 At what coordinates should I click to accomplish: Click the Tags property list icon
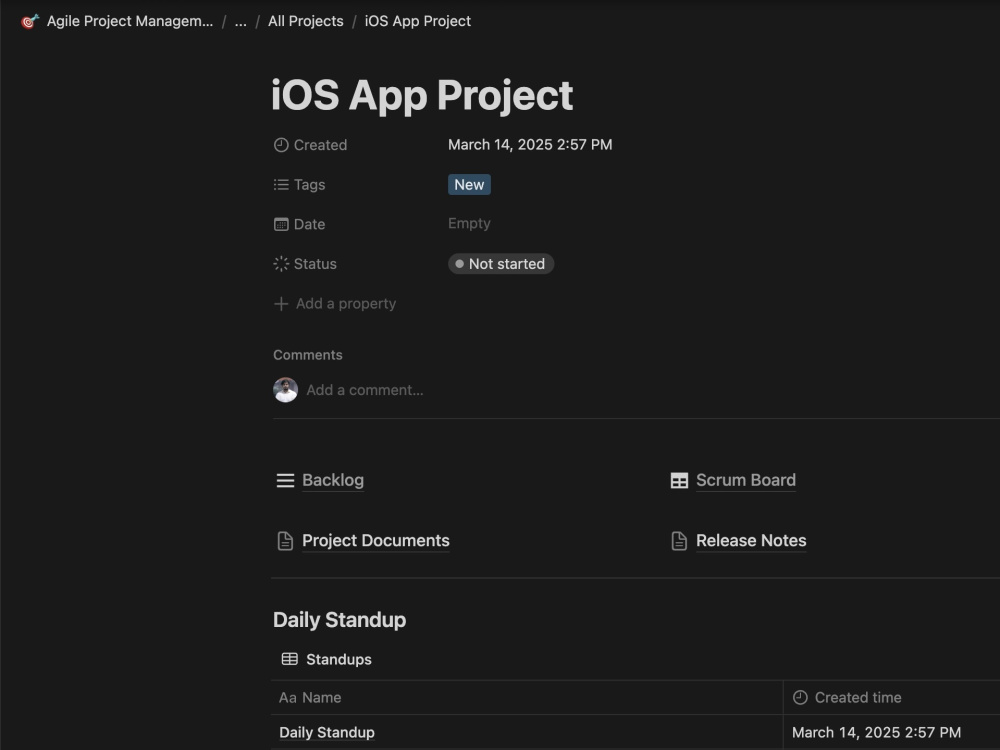281,184
